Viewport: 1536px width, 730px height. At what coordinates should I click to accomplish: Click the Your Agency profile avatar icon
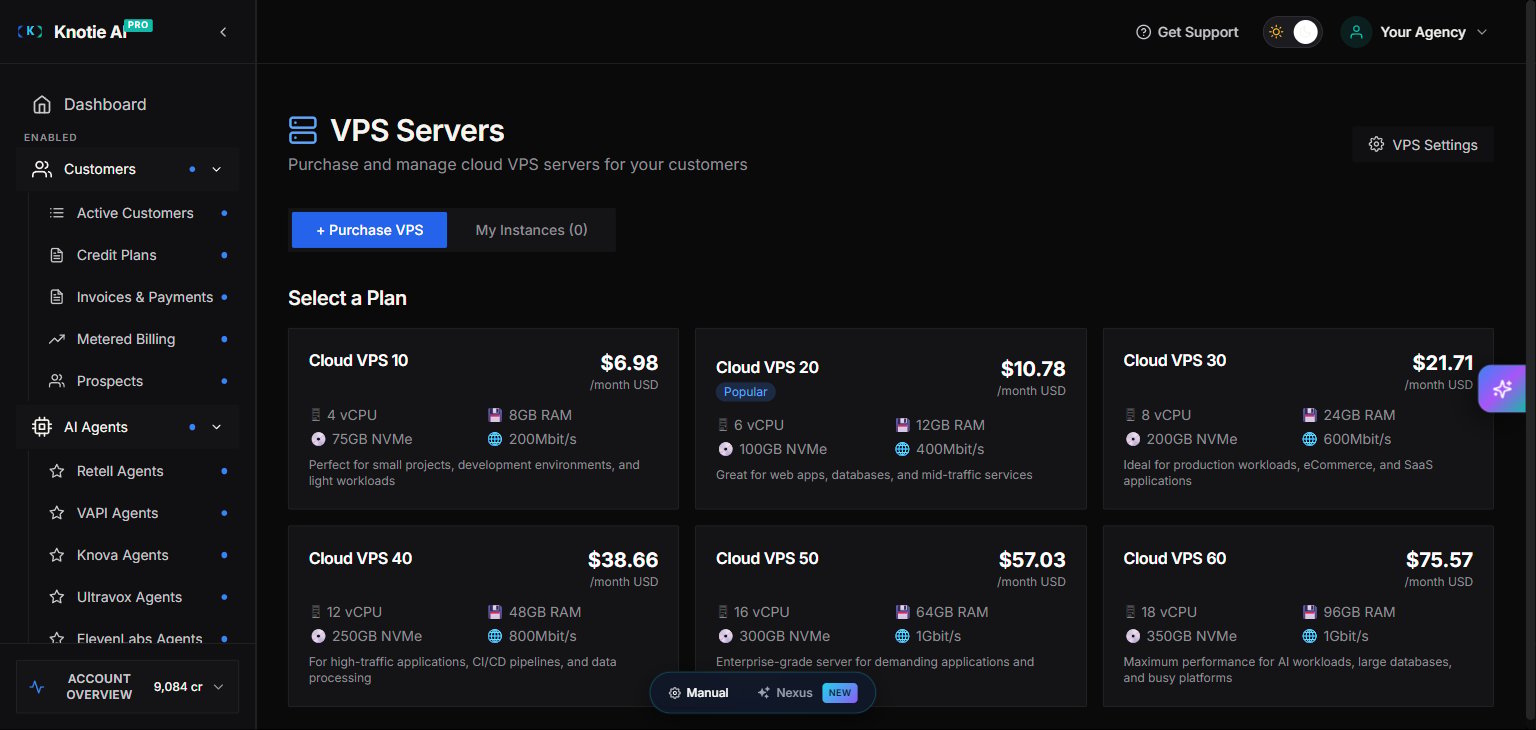click(1356, 32)
